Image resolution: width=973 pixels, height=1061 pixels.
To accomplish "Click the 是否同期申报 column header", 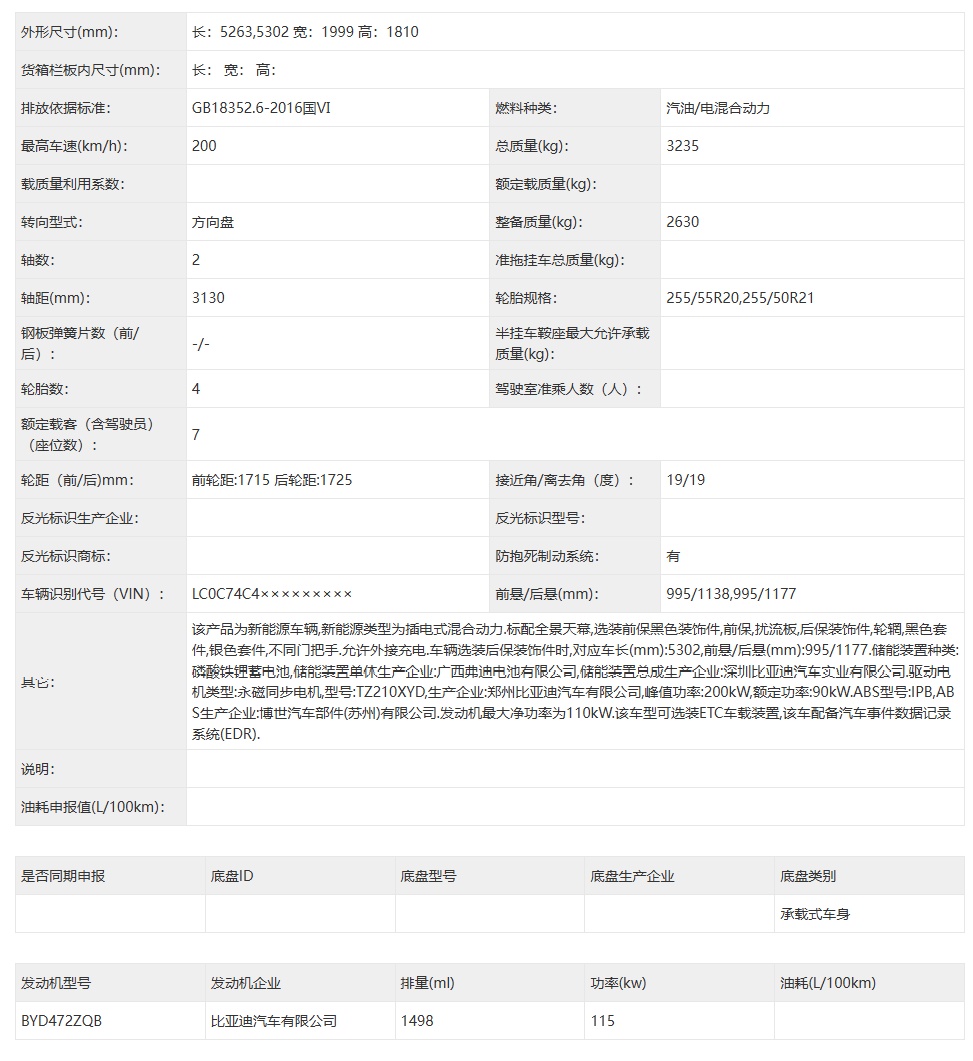I will [x=63, y=876].
